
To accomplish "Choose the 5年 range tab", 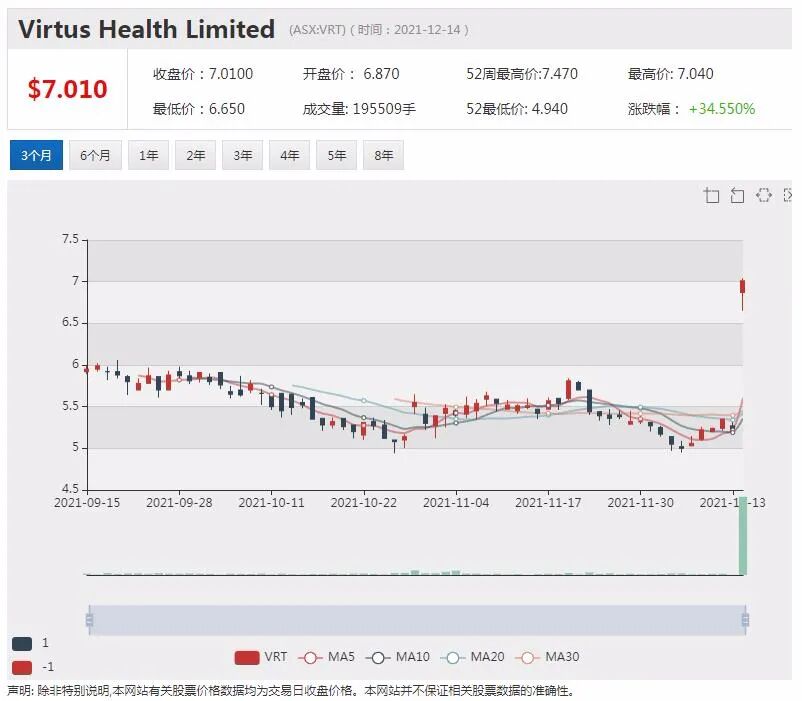I will point(337,155).
